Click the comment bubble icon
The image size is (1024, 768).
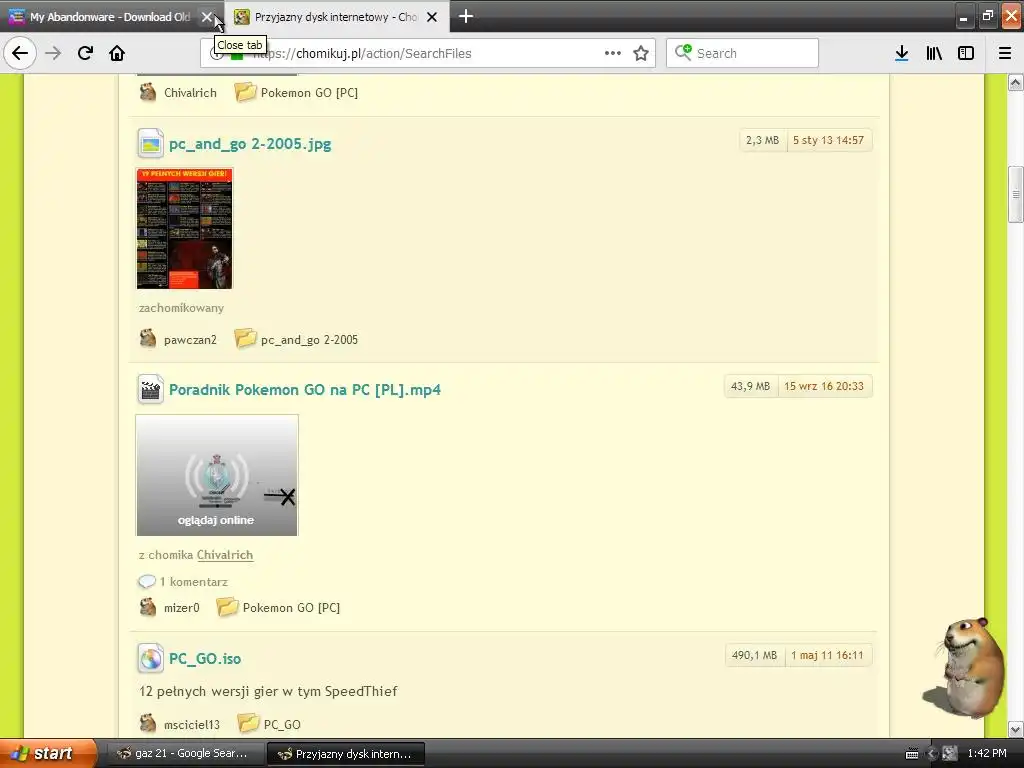[147, 581]
